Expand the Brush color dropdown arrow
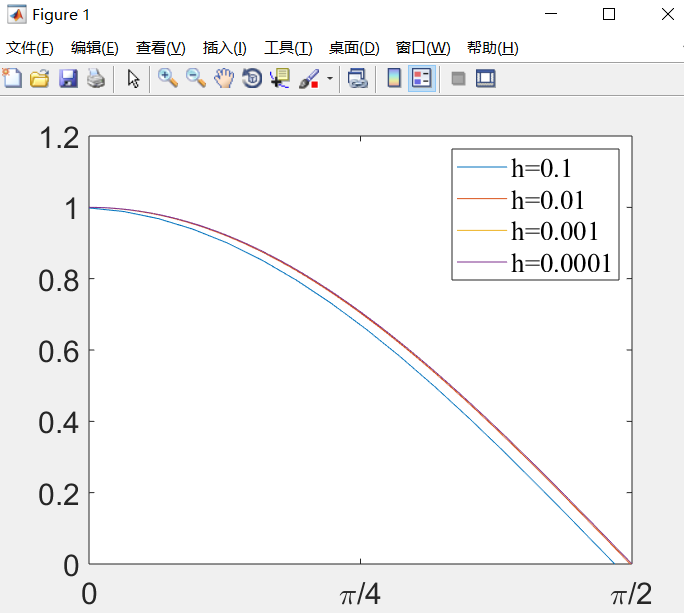684x613 pixels. point(330,79)
